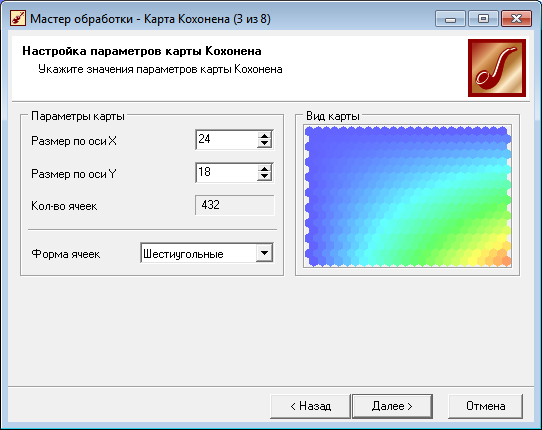Cancel the wizard with 'Отмена'
The height and width of the screenshot is (430, 542).
tap(485, 406)
